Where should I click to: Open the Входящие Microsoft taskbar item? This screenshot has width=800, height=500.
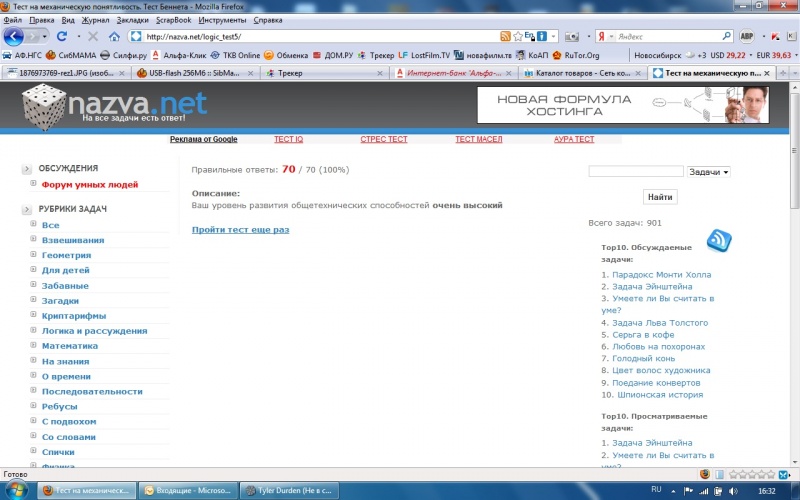(x=190, y=491)
